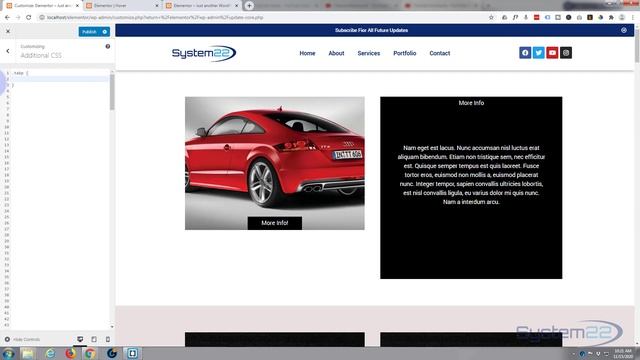Close the WordPress Customizer panel
Screen dimensions: 640x360
(8, 31)
